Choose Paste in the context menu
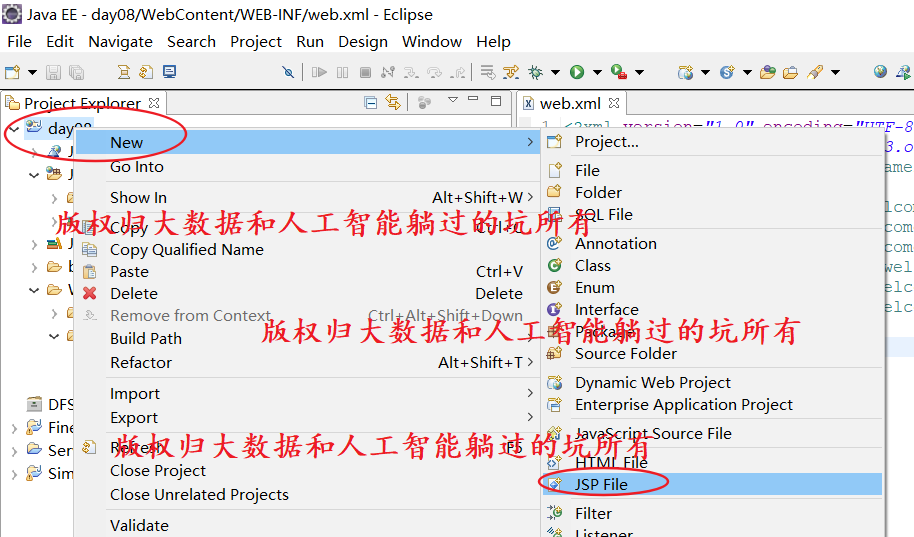Viewport: 914px width, 537px height. pos(307,272)
